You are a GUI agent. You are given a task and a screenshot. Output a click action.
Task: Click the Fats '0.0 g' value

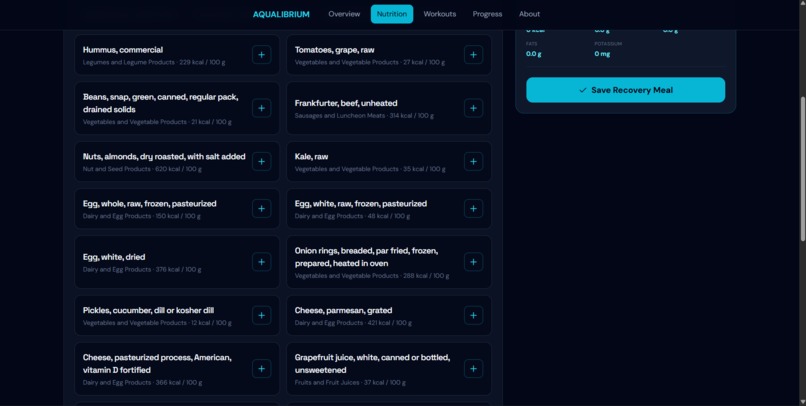click(534, 53)
